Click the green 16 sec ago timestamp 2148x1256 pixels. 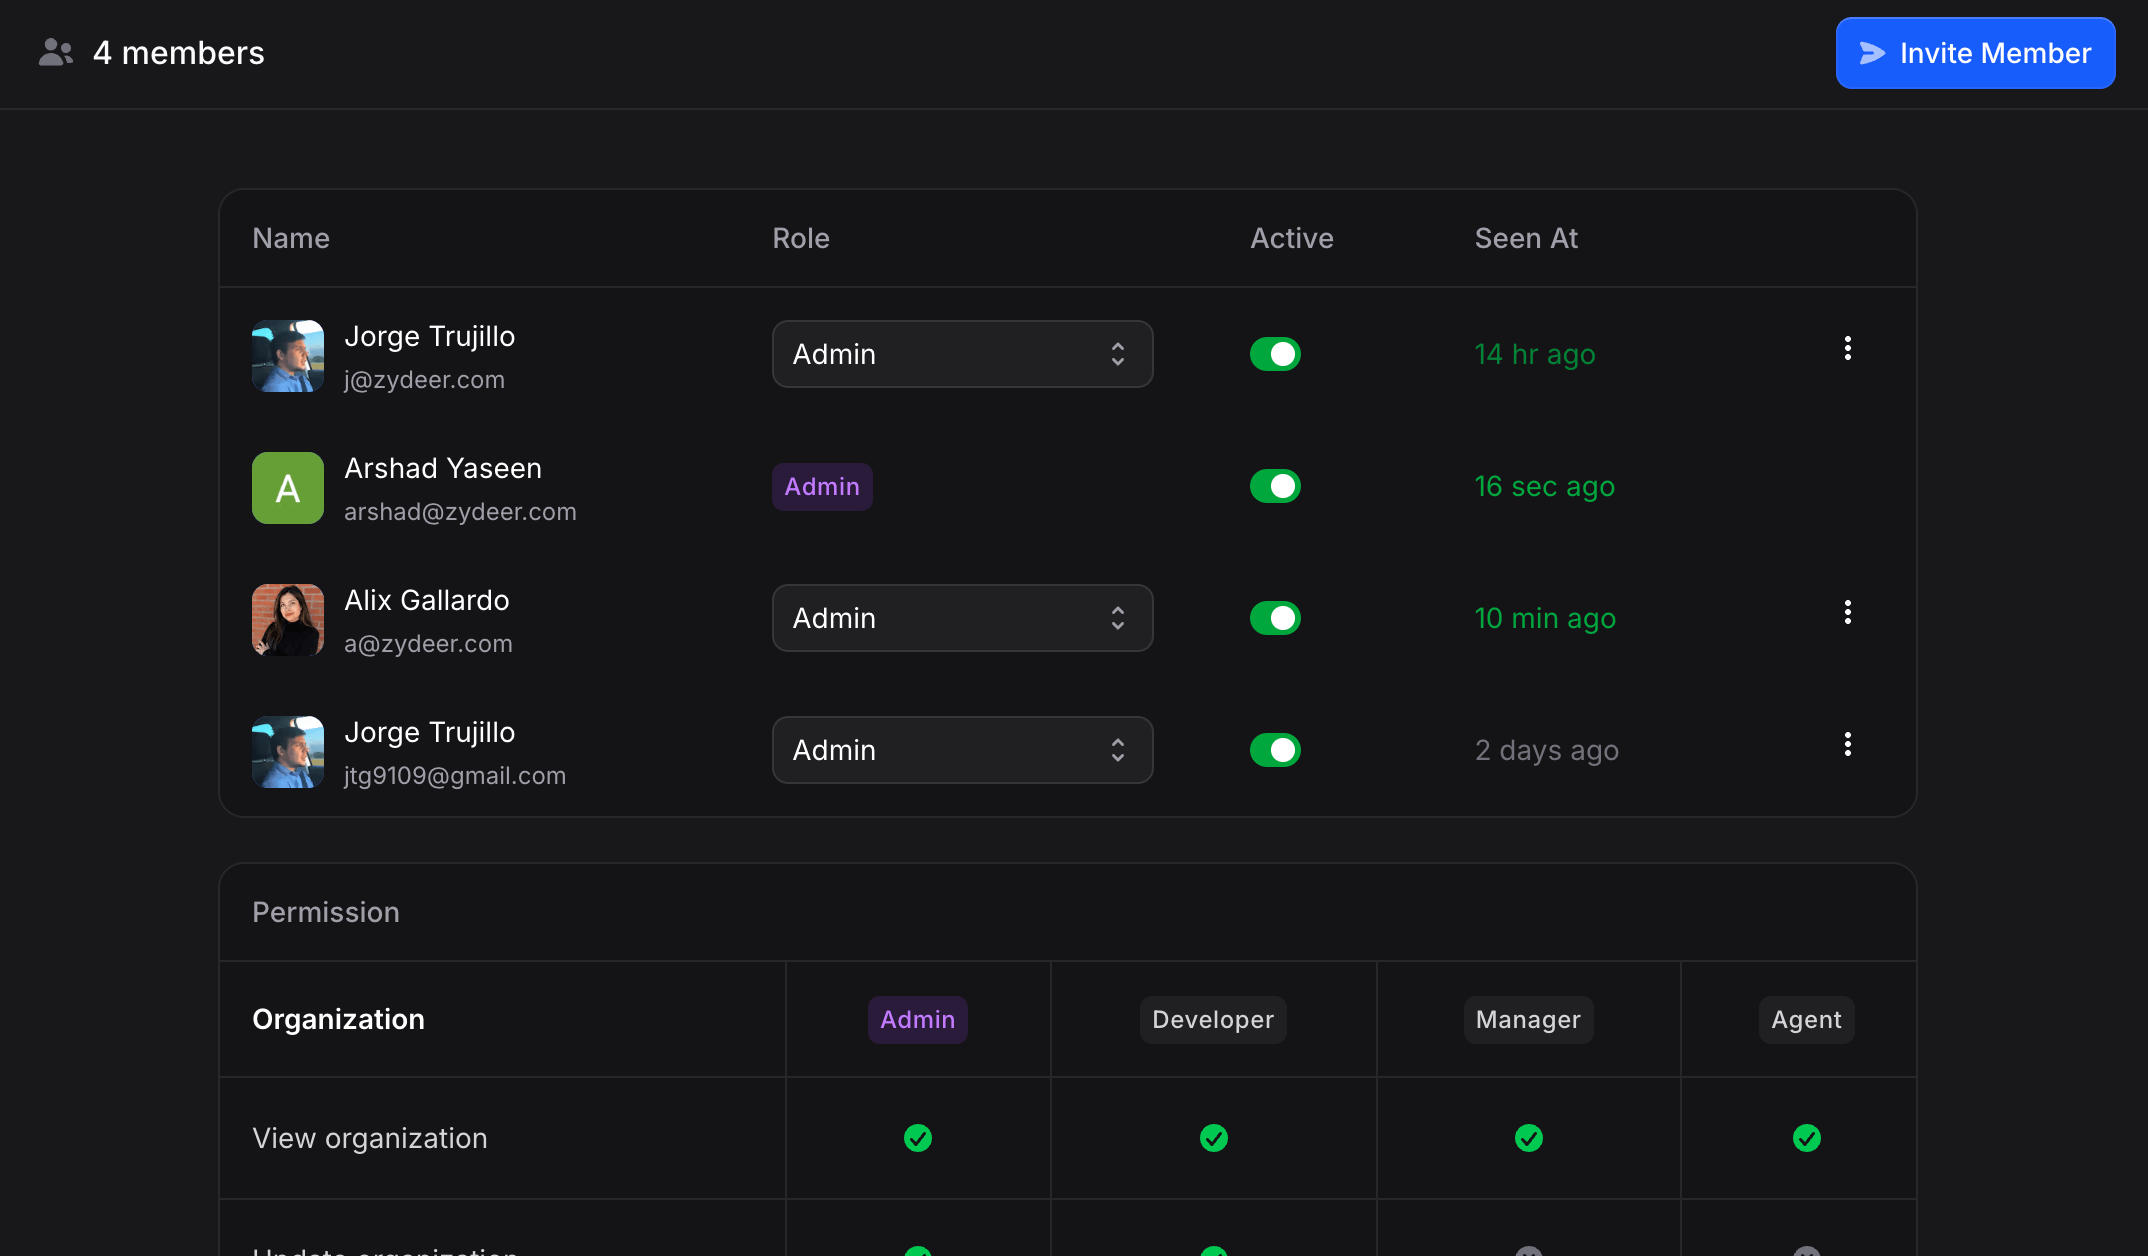point(1544,487)
